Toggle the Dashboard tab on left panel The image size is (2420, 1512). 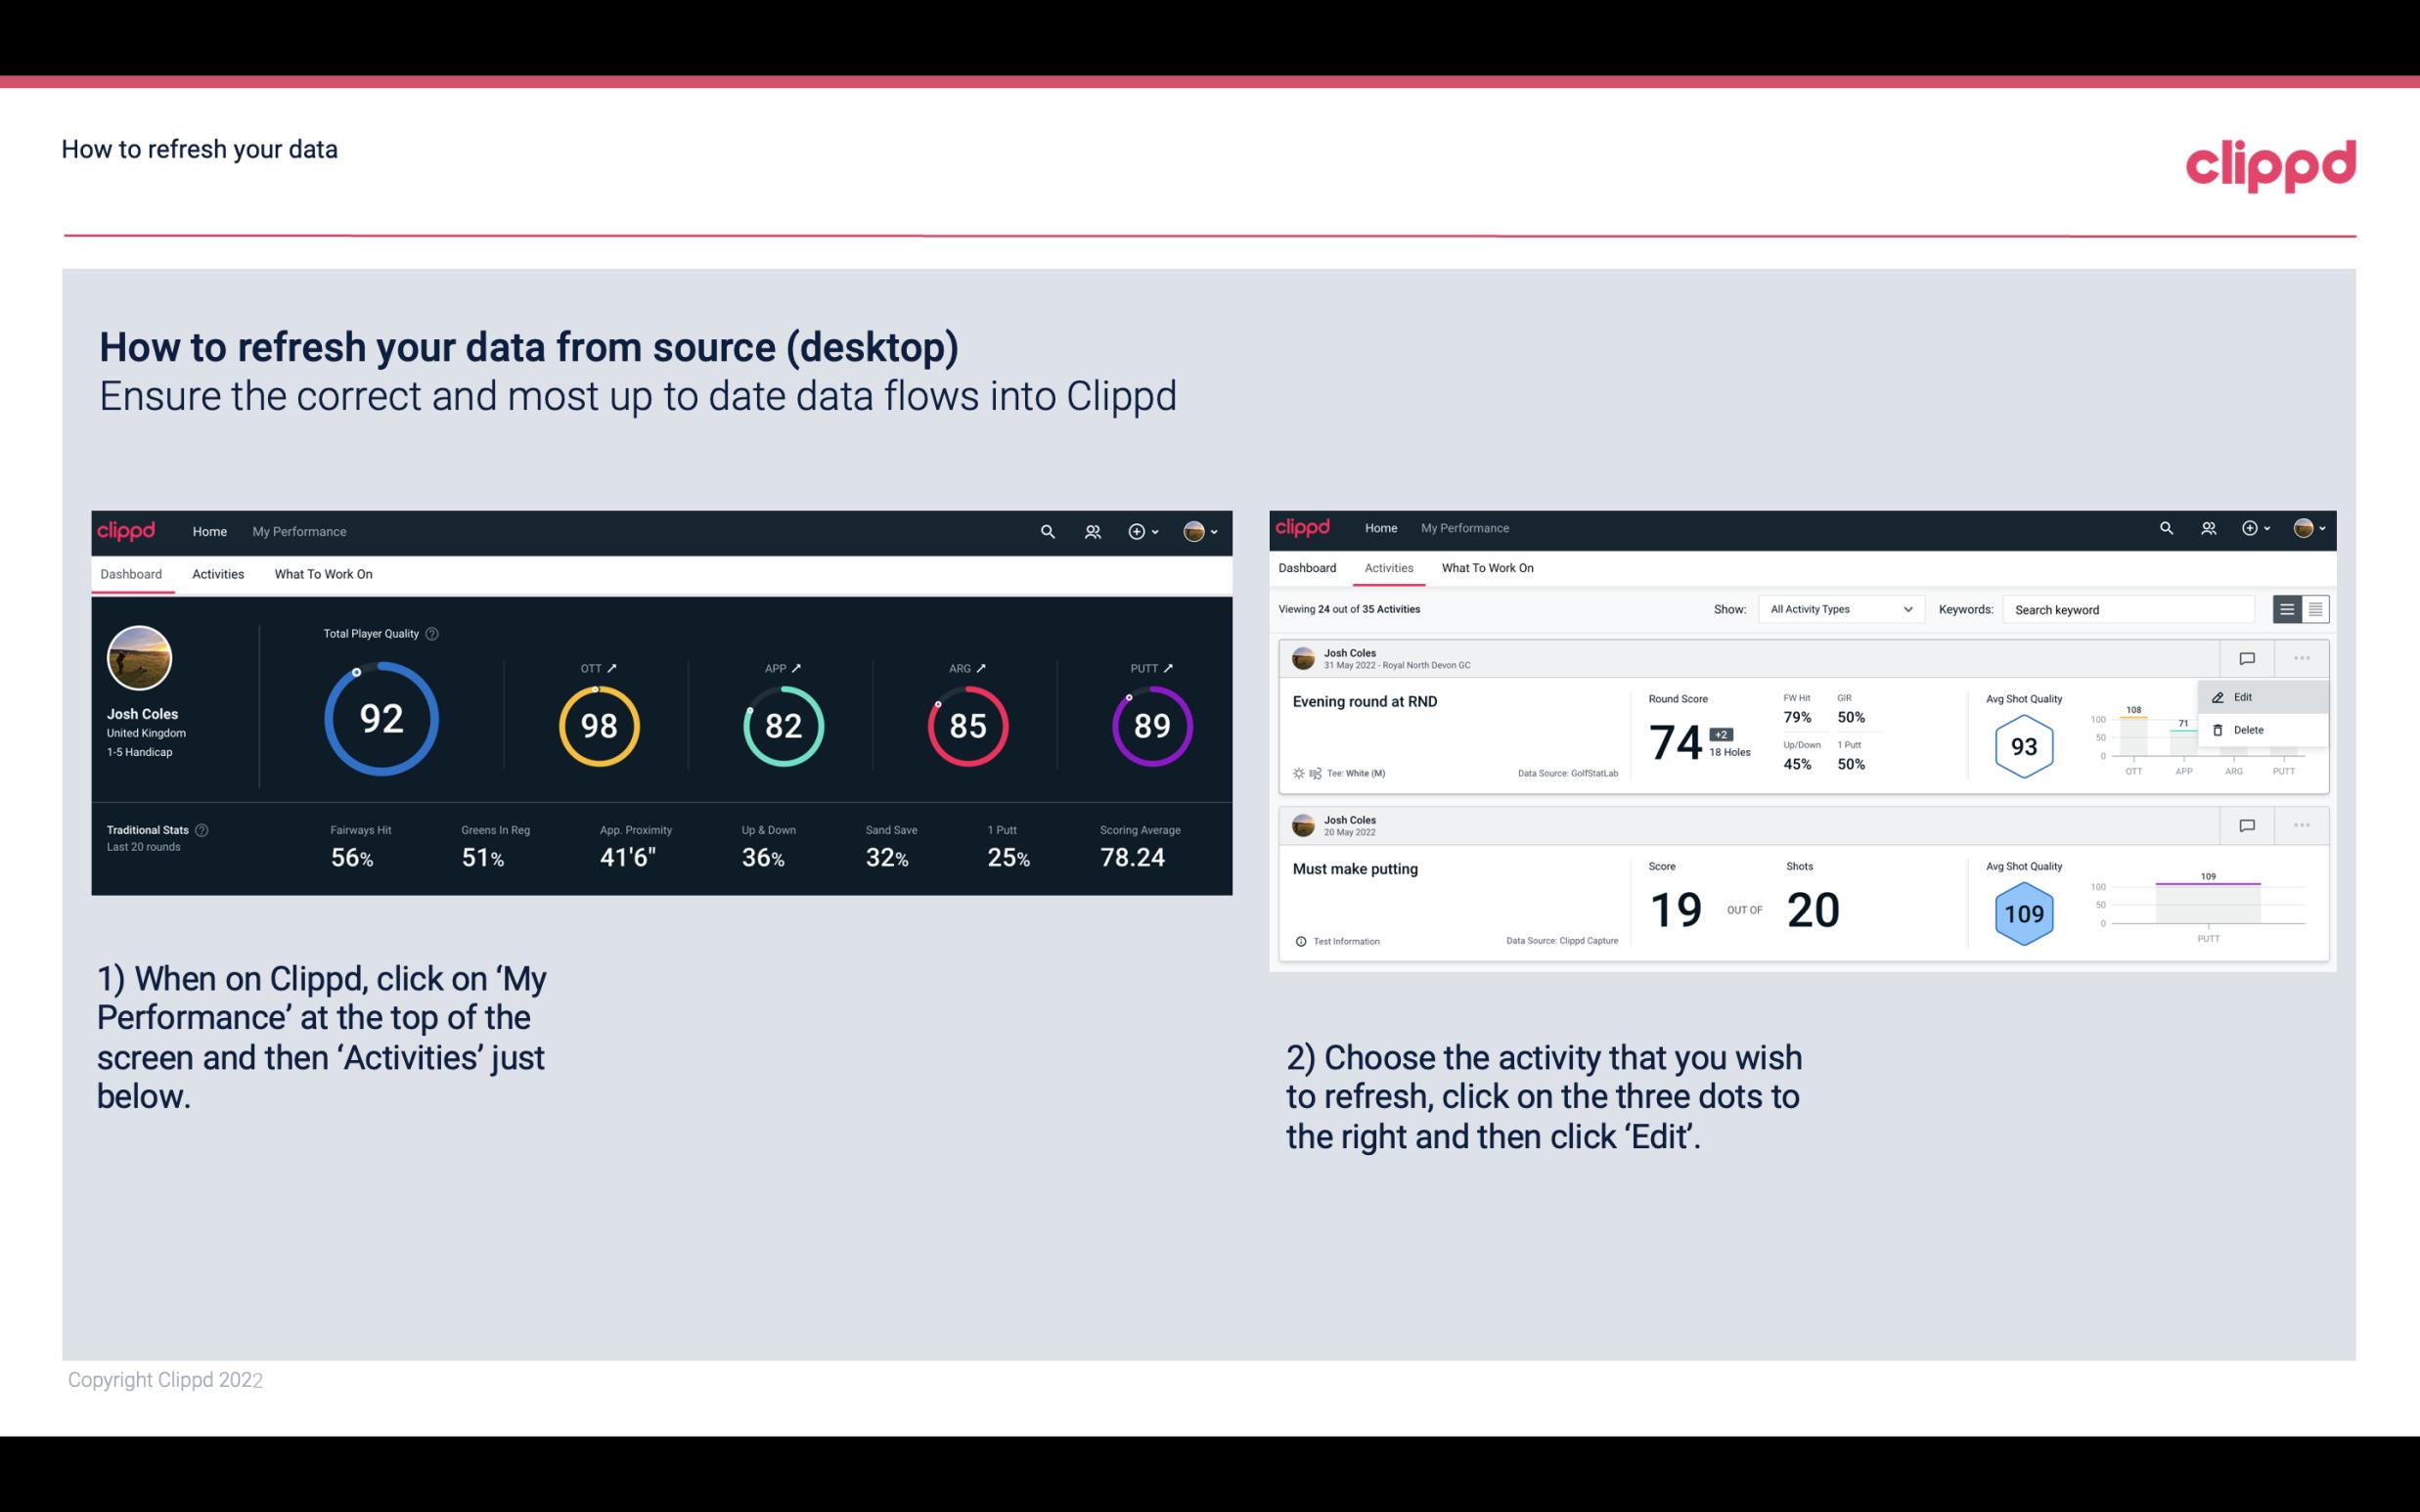pos(134,573)
